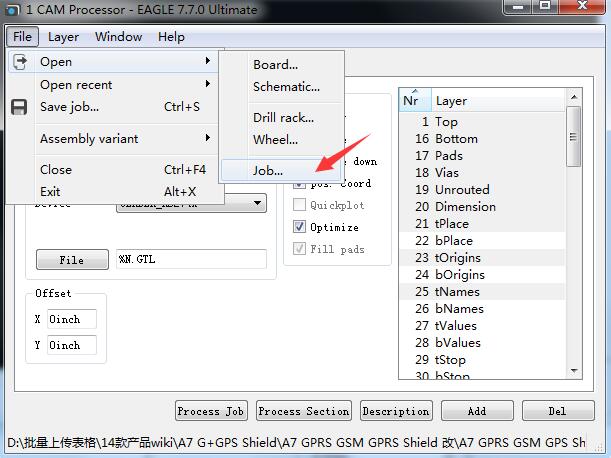Screen dimensions: 611x458
Task: Expand Assembly variant submenu
Action: [x=113, y=138]
